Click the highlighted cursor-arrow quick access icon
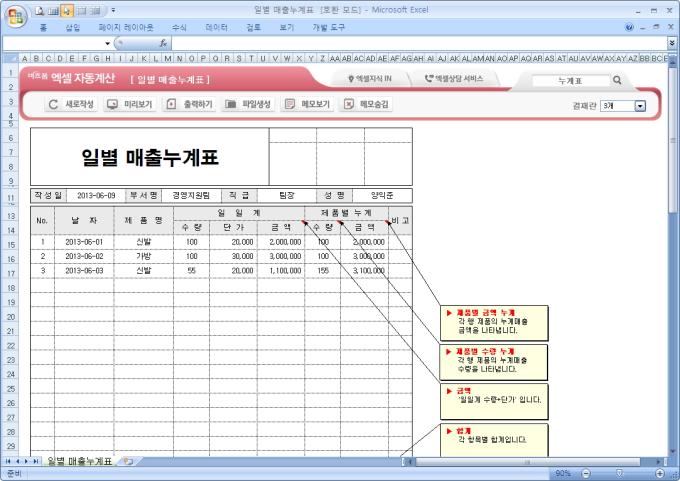The image size is (680, 481). click(x=66, y=11)
